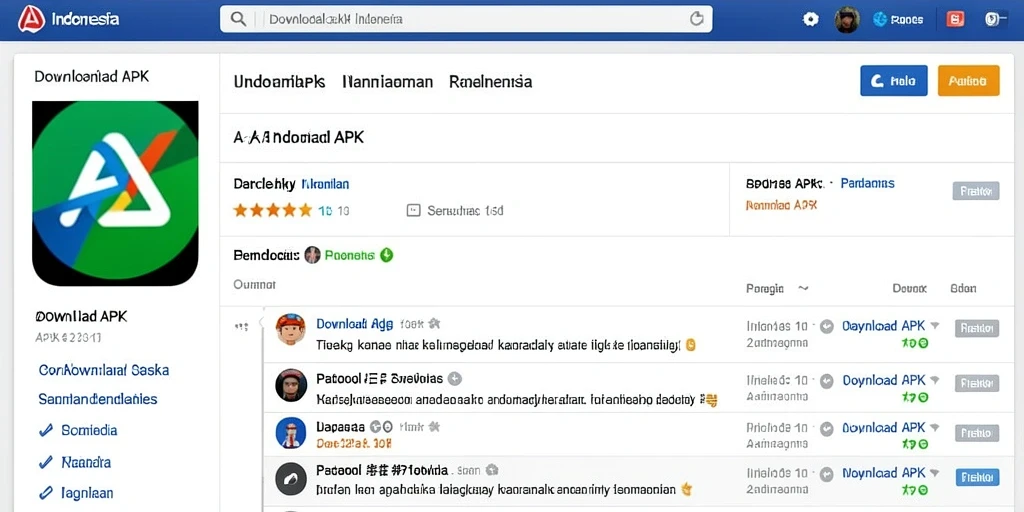Toggle the Naandra check item
This screenshot has width=1024, height=512.
(x=74, y=462)
